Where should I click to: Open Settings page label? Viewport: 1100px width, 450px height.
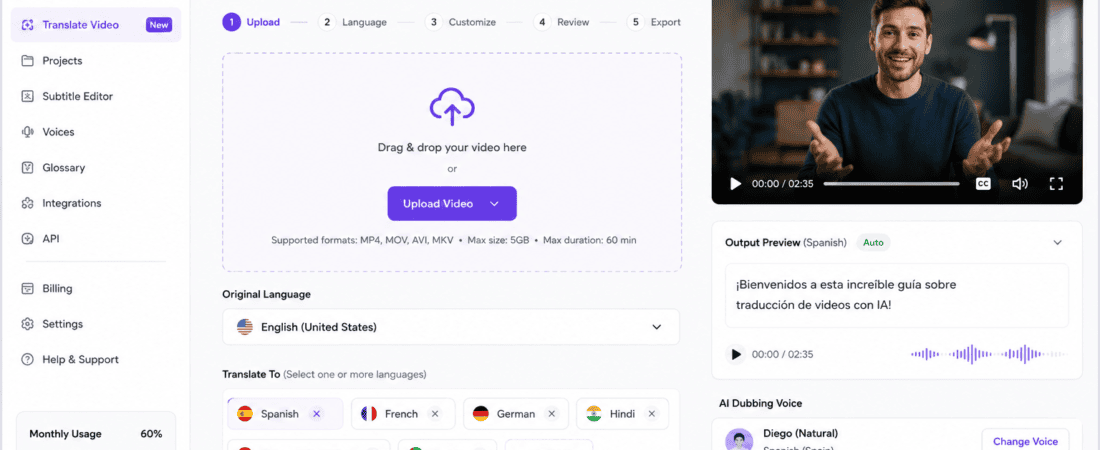point(62,324)
